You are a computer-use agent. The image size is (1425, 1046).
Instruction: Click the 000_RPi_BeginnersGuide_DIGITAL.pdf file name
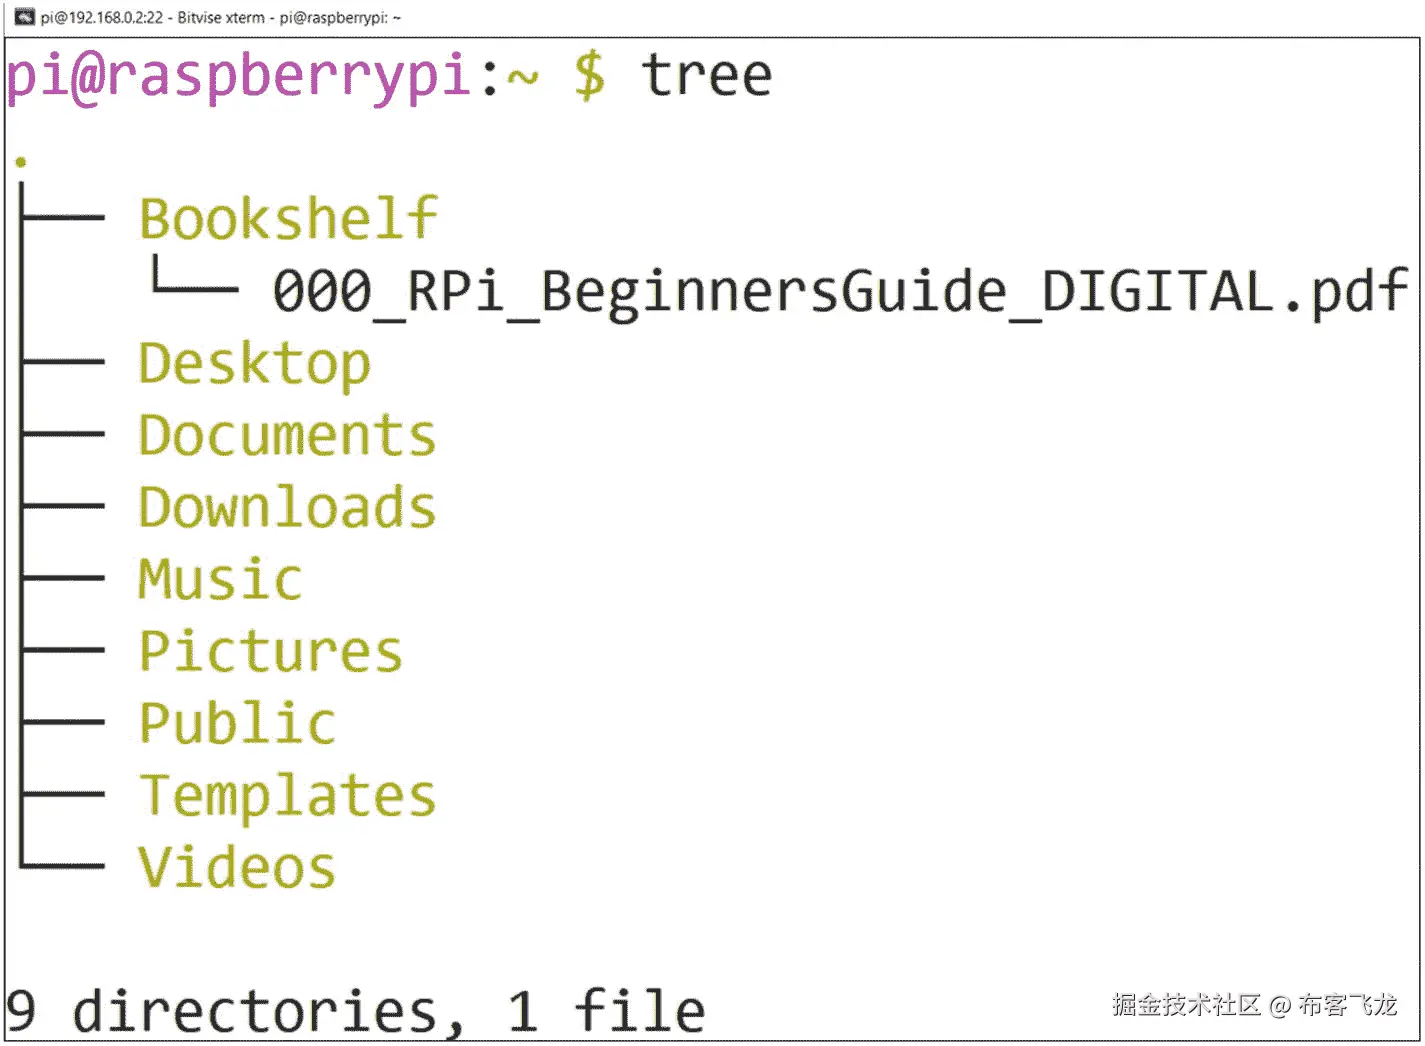click(x=836, y=291)
